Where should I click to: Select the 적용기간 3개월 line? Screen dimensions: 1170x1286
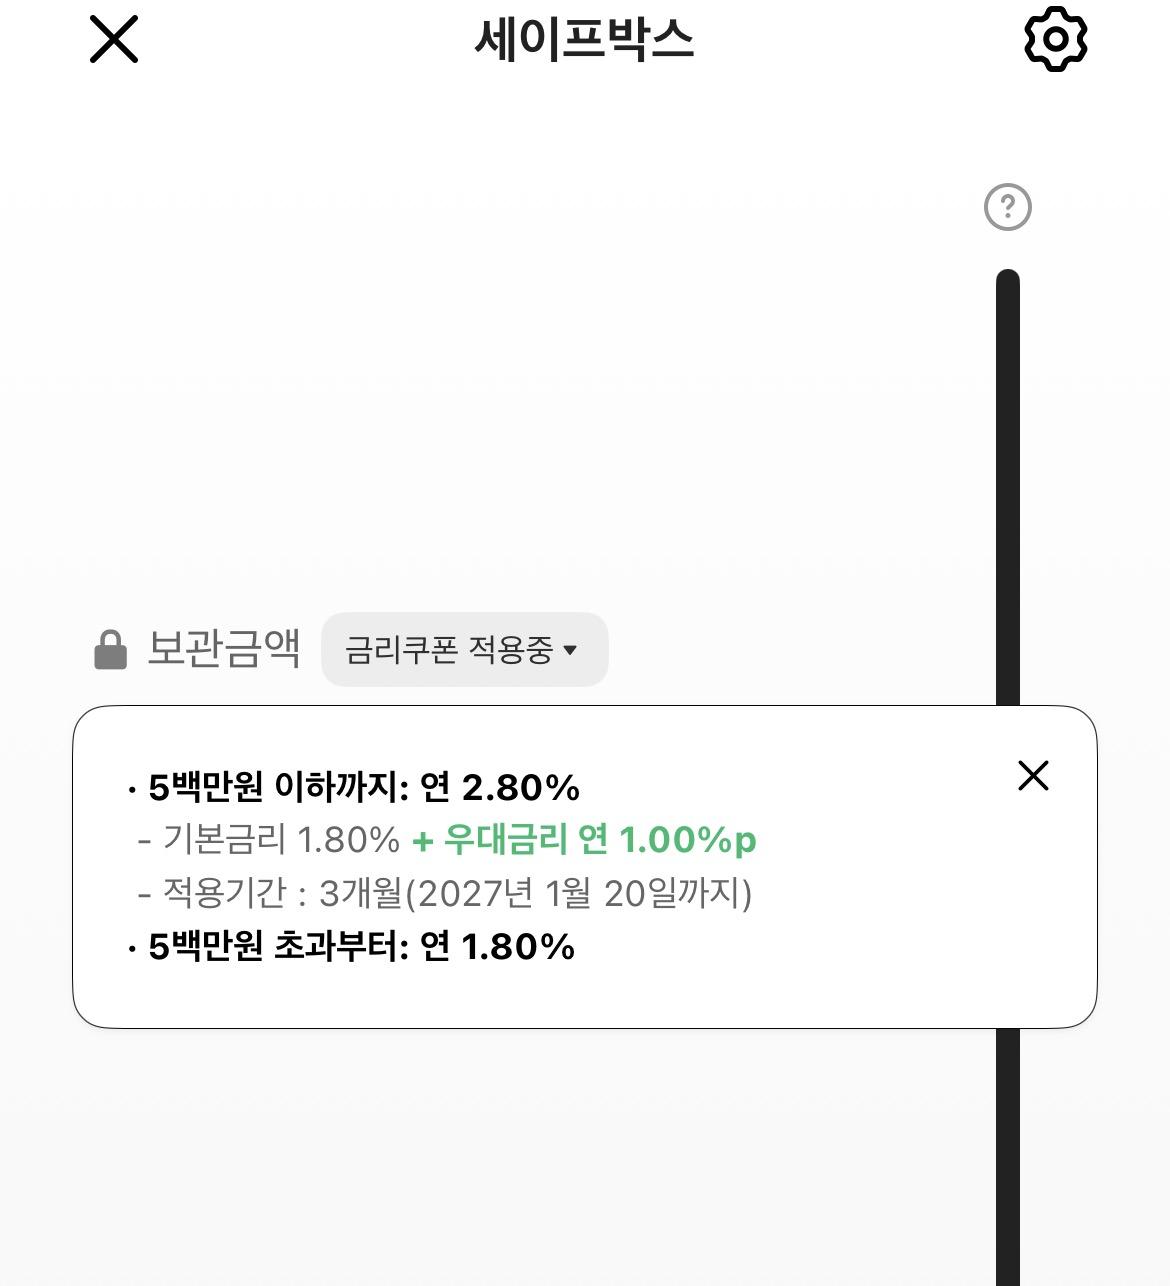click(446, 893)
